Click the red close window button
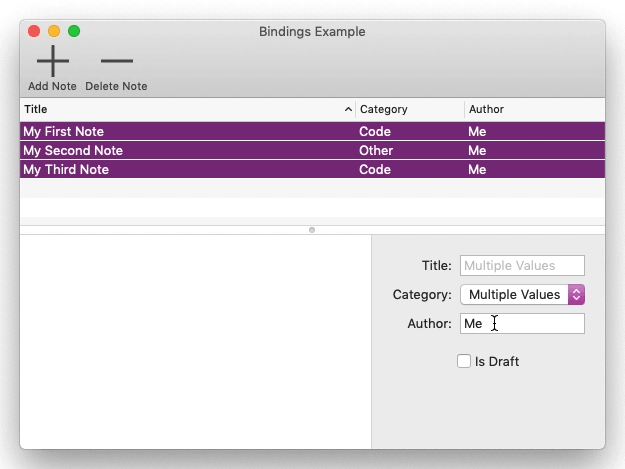This screenshot has width=625, height=469. [x=34, y=31]
